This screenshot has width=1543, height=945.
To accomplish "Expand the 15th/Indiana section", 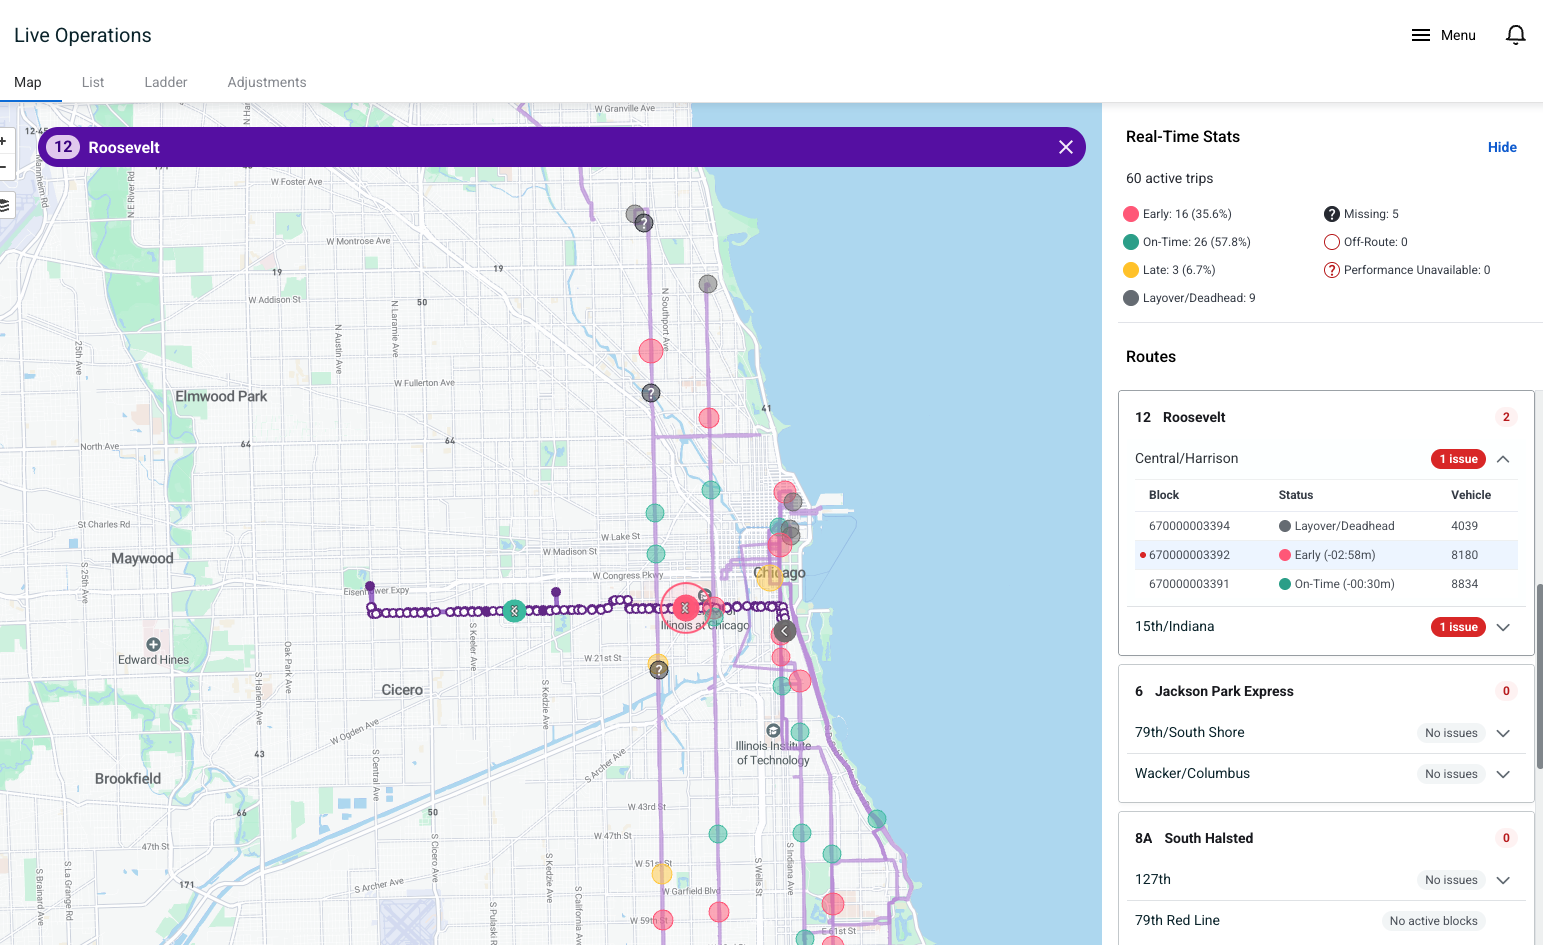I will [x=1502, y=627].
